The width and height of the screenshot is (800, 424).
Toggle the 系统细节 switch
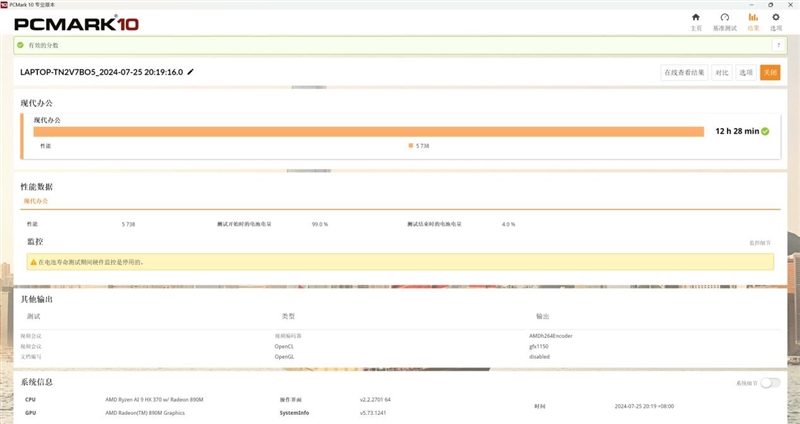tap(770, 383)
